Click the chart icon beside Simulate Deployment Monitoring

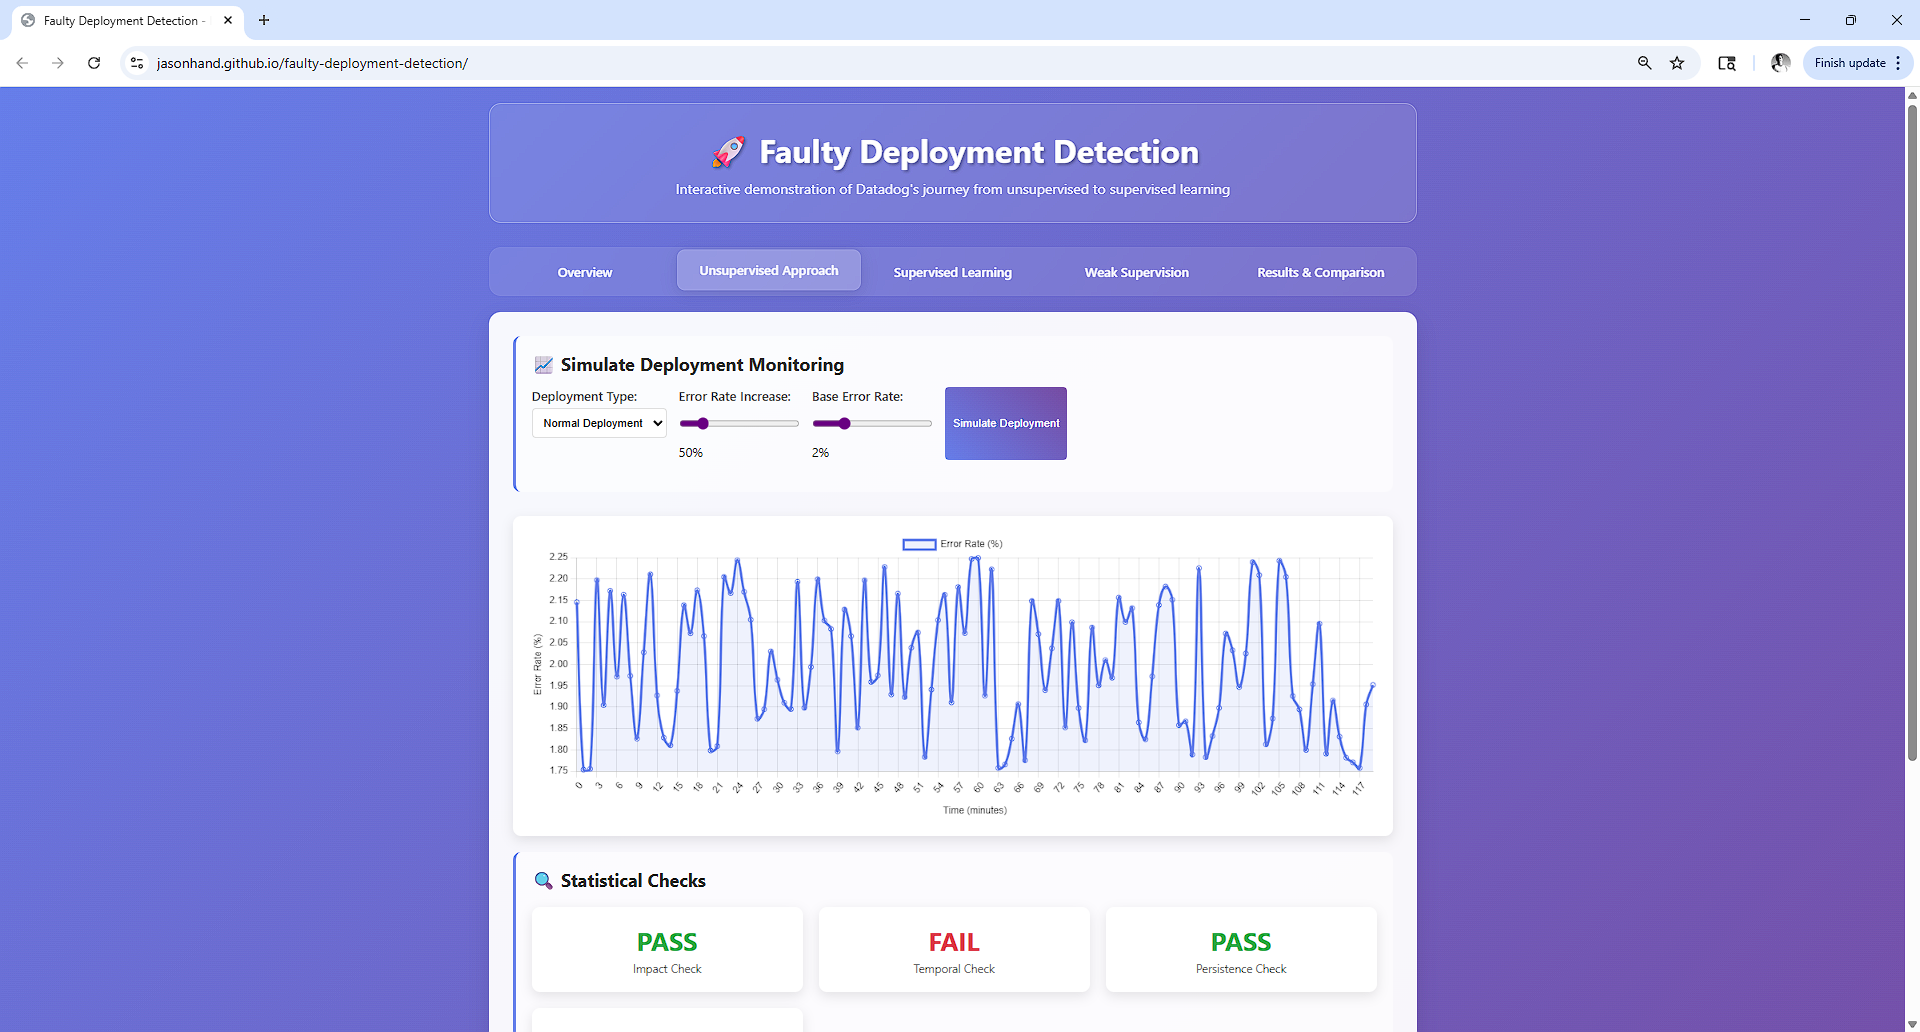point(543,365)
